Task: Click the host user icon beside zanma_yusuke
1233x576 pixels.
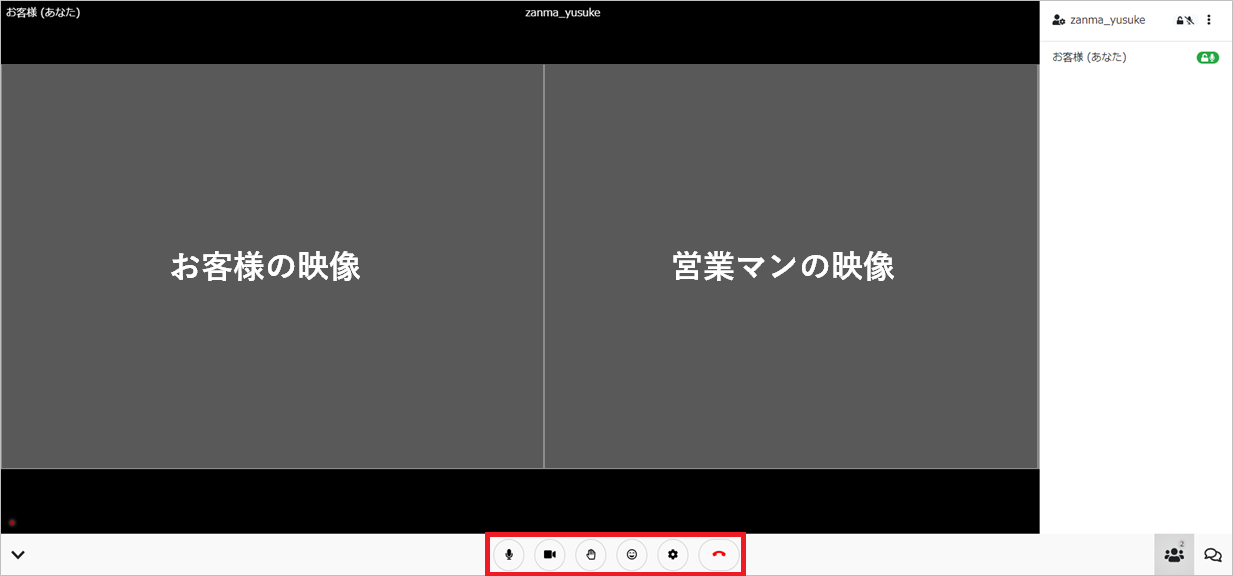Action: (x=1058, y=20)
